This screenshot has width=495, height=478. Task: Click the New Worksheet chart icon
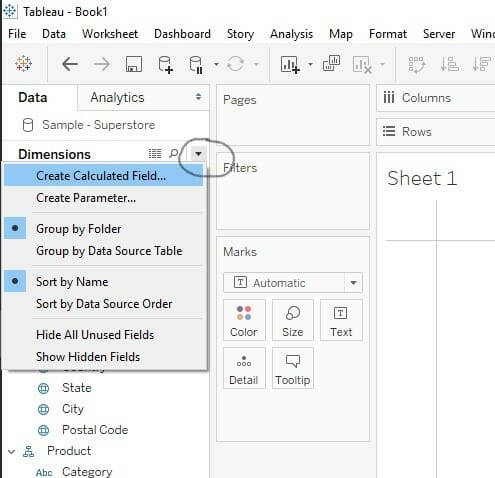tap(290, 64)
